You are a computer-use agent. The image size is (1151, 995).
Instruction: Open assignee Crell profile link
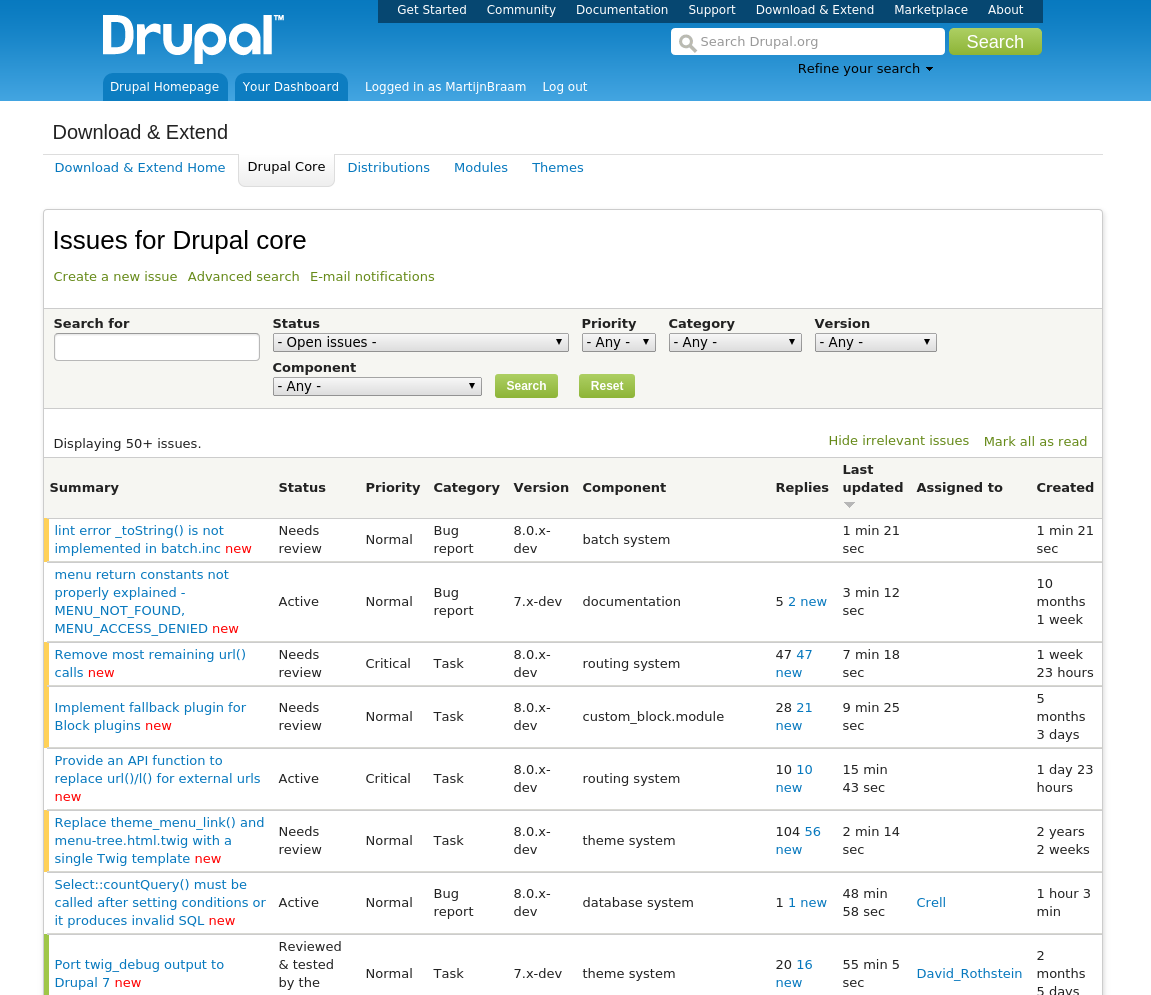pos(931,902)
